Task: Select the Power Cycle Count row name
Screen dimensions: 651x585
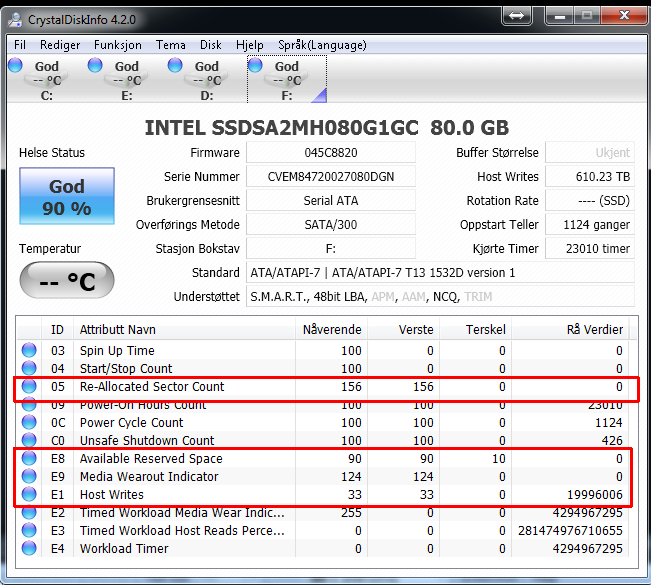Action: pyautogui.click(x=131, y=423)
